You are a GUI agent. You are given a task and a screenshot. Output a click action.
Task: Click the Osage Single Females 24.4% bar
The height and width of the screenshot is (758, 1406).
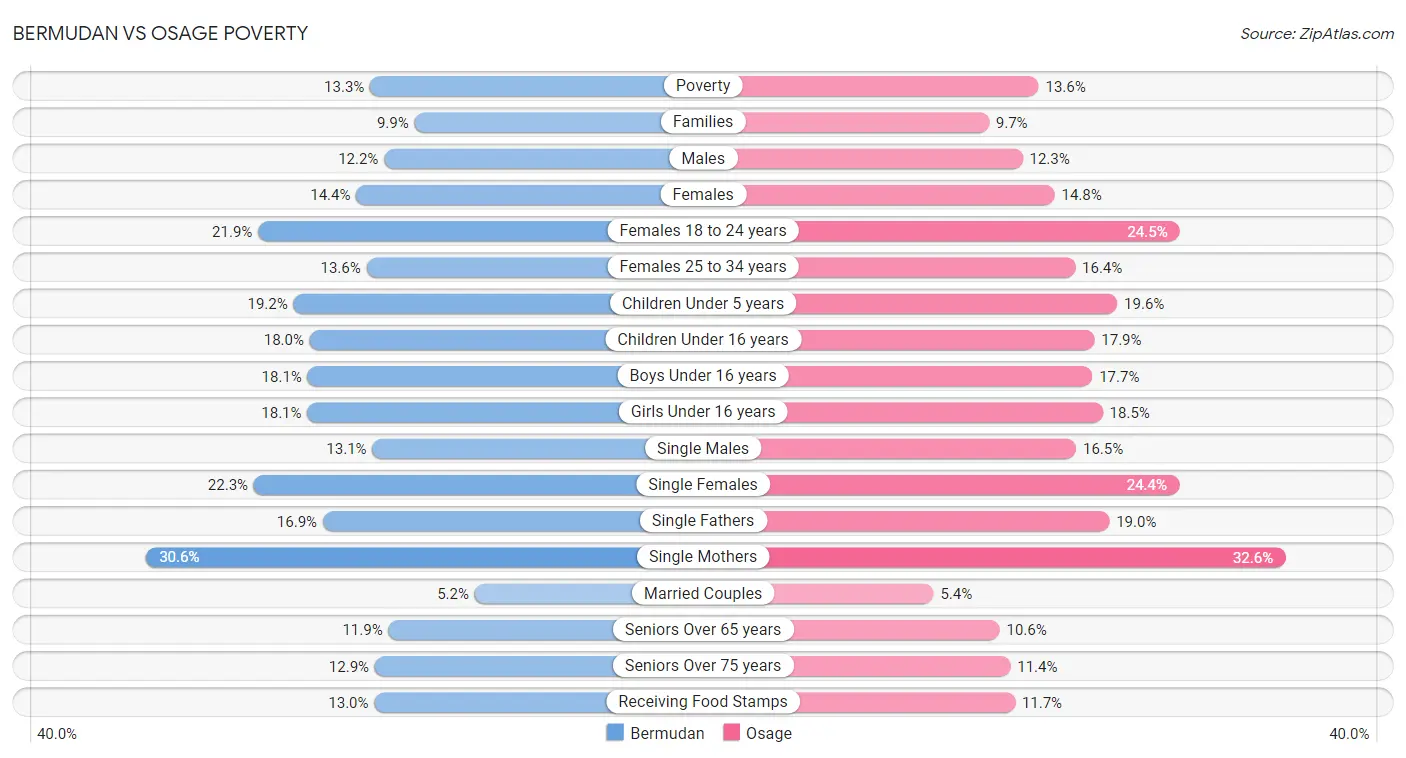pos(941,485)
